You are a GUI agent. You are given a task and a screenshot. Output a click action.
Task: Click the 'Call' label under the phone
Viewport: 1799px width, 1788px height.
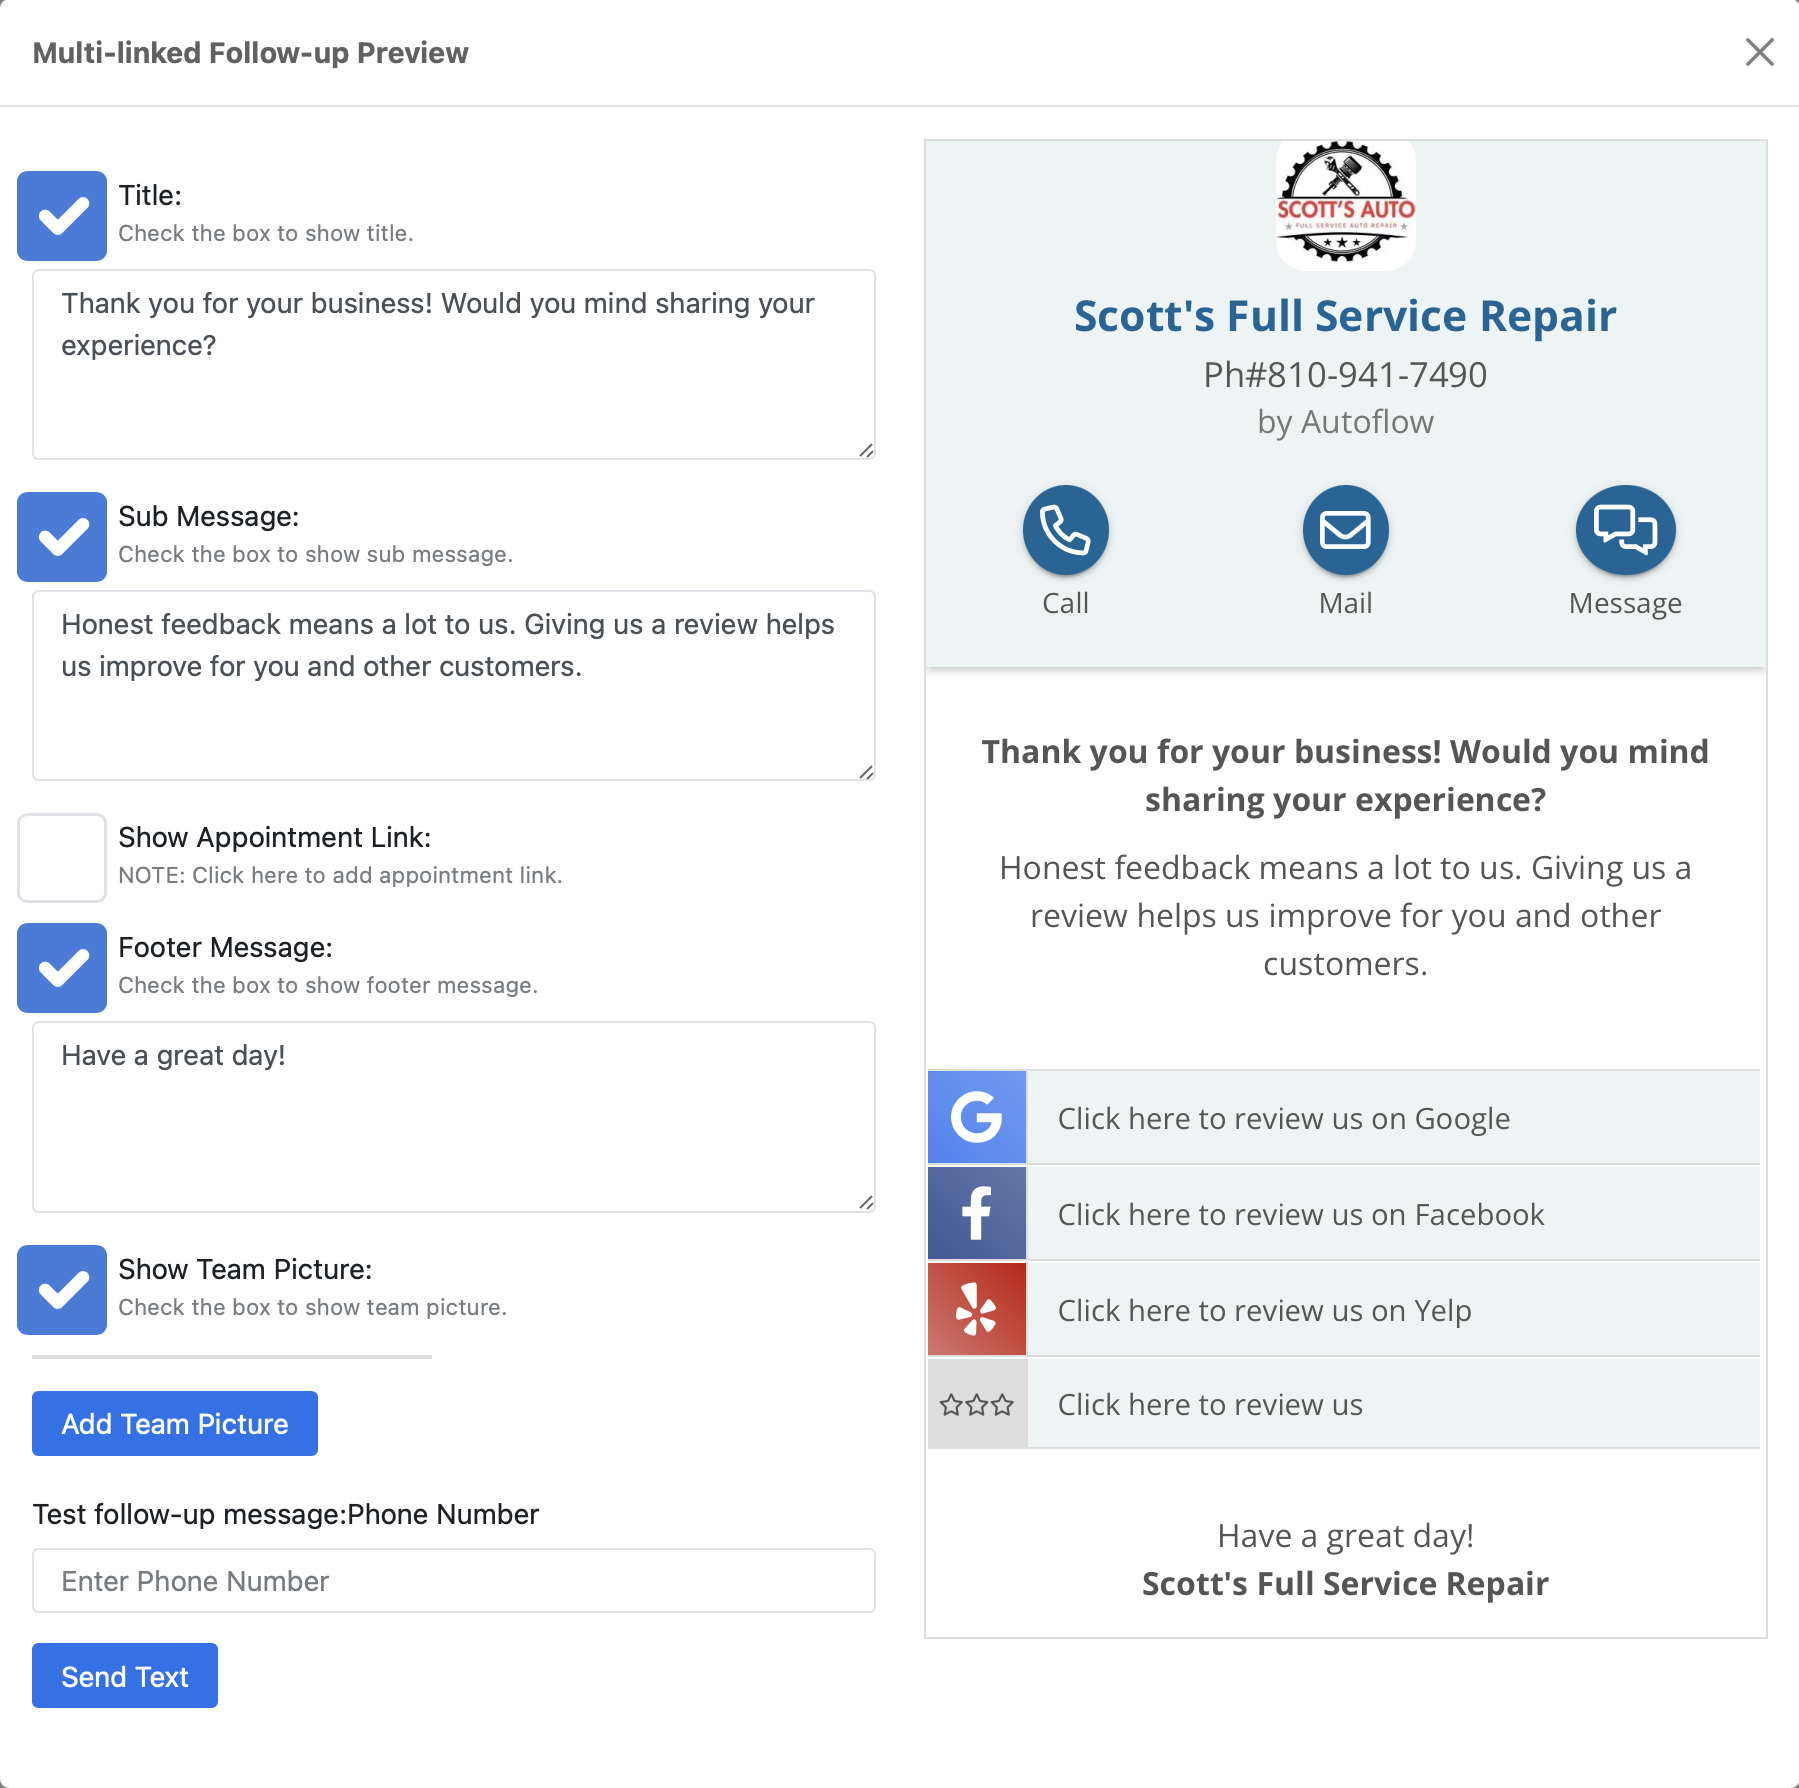(x=1065, y=603)
